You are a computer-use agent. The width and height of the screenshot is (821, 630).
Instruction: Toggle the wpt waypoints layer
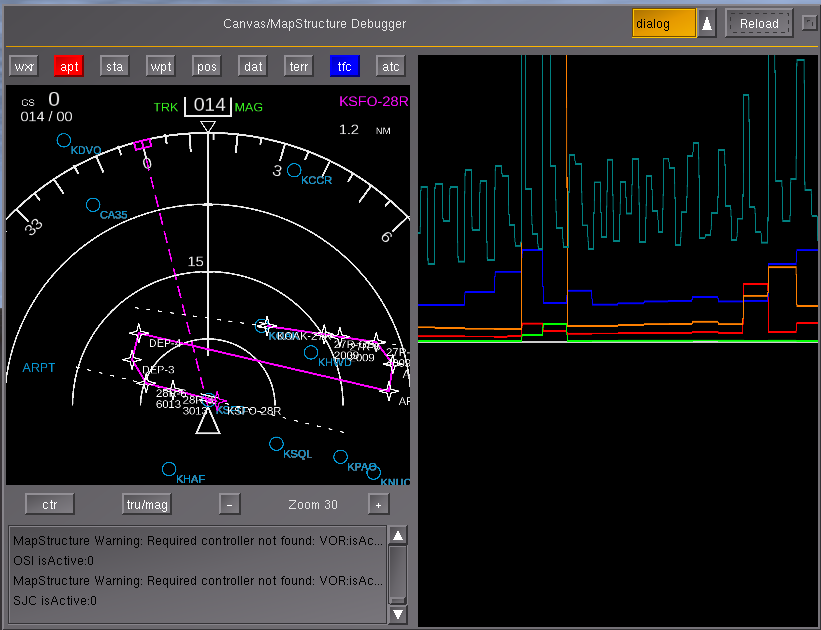coord(161,67)
